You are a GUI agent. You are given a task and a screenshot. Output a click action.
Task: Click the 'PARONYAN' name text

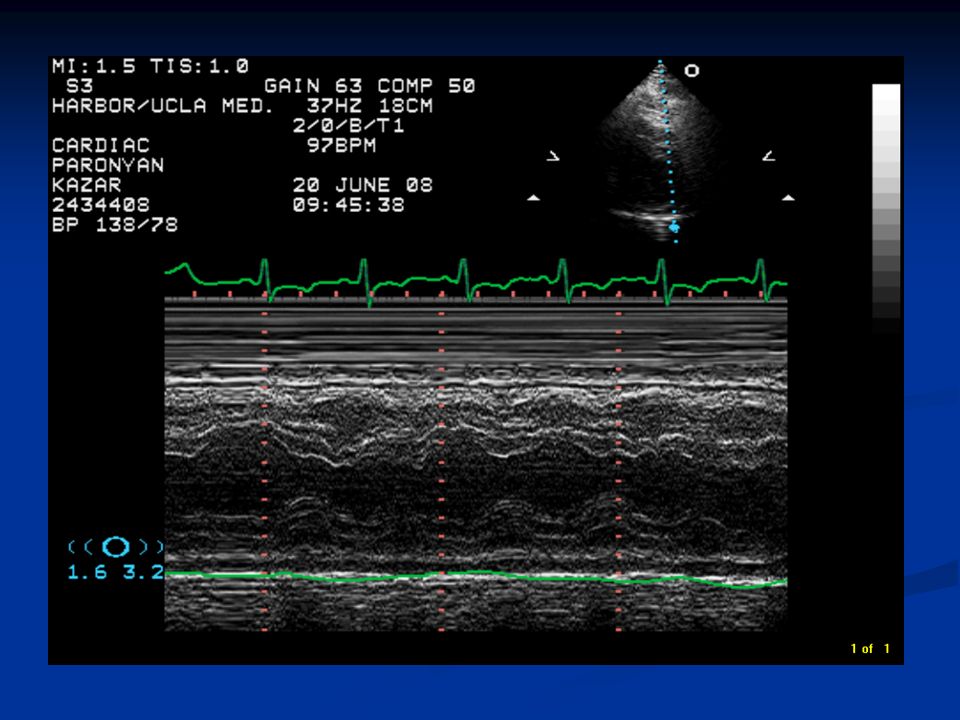pyautogui.click(x=108, y=165)
